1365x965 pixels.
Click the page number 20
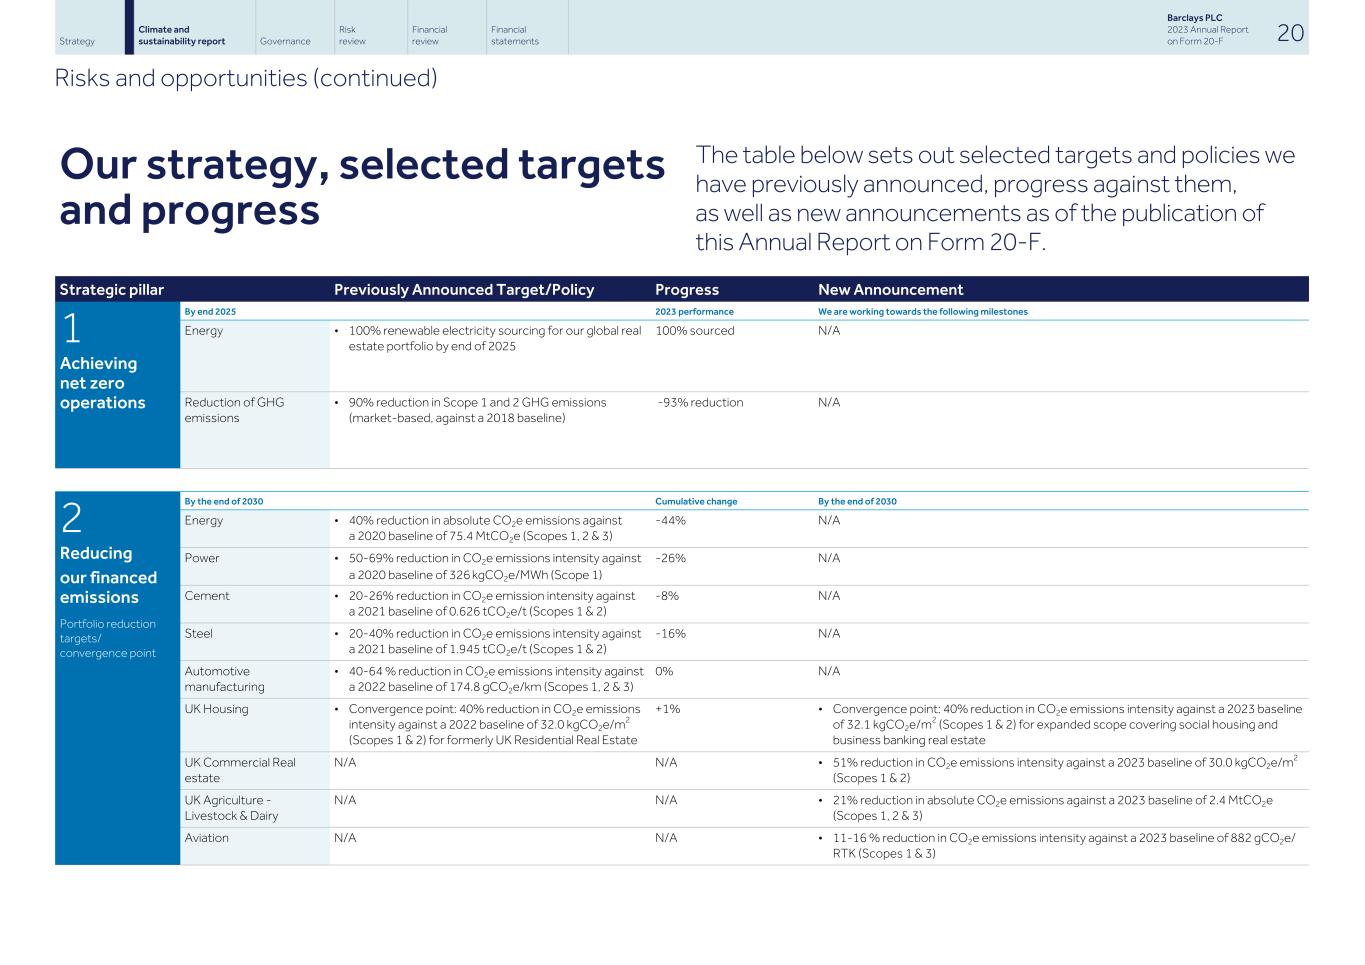[x=1290, y=32]
